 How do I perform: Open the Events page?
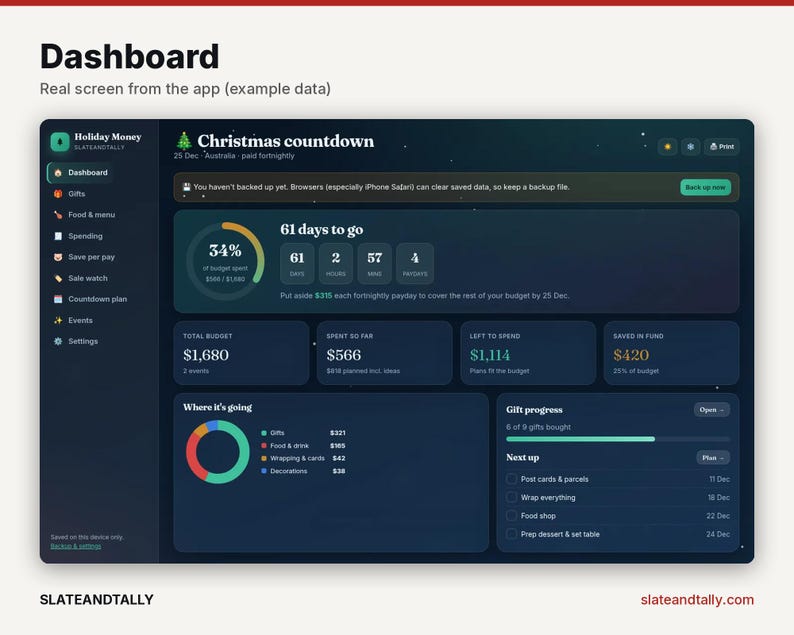point(81,320)
